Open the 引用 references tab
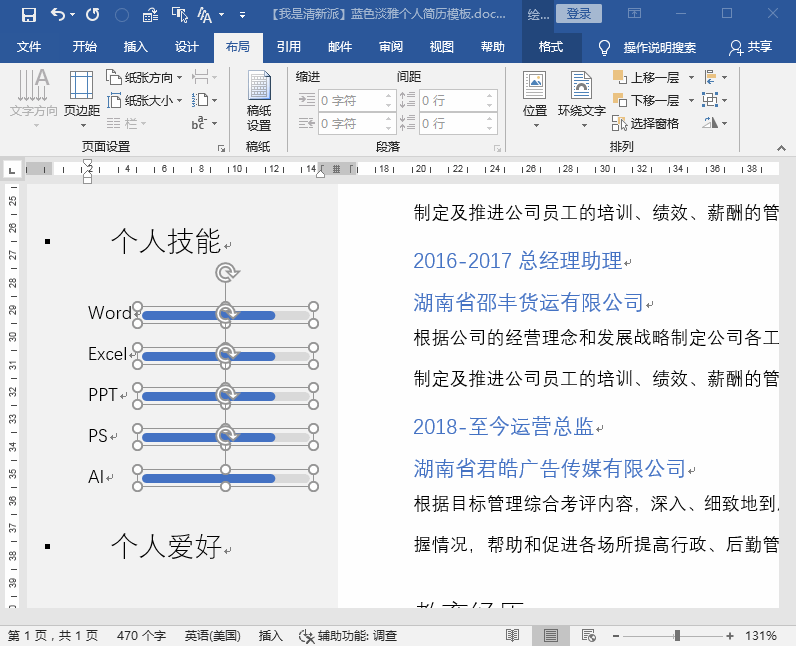796x646 pixels. (289, 47)
